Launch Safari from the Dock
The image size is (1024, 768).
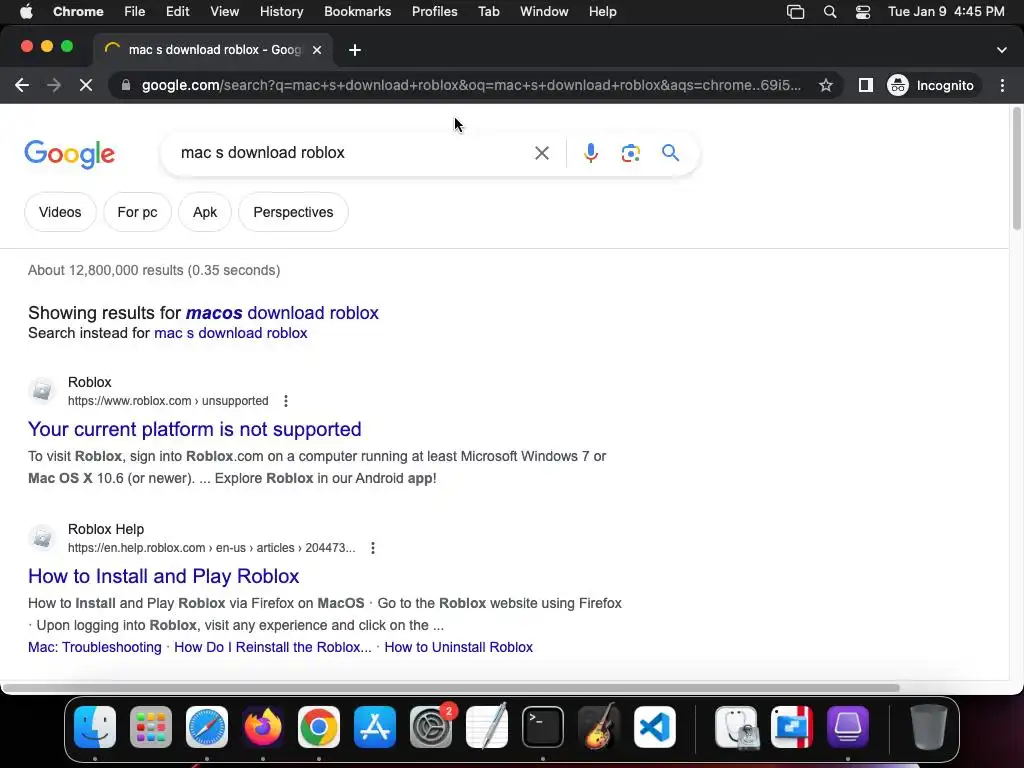pyautogui.click(x=207, y=727)
